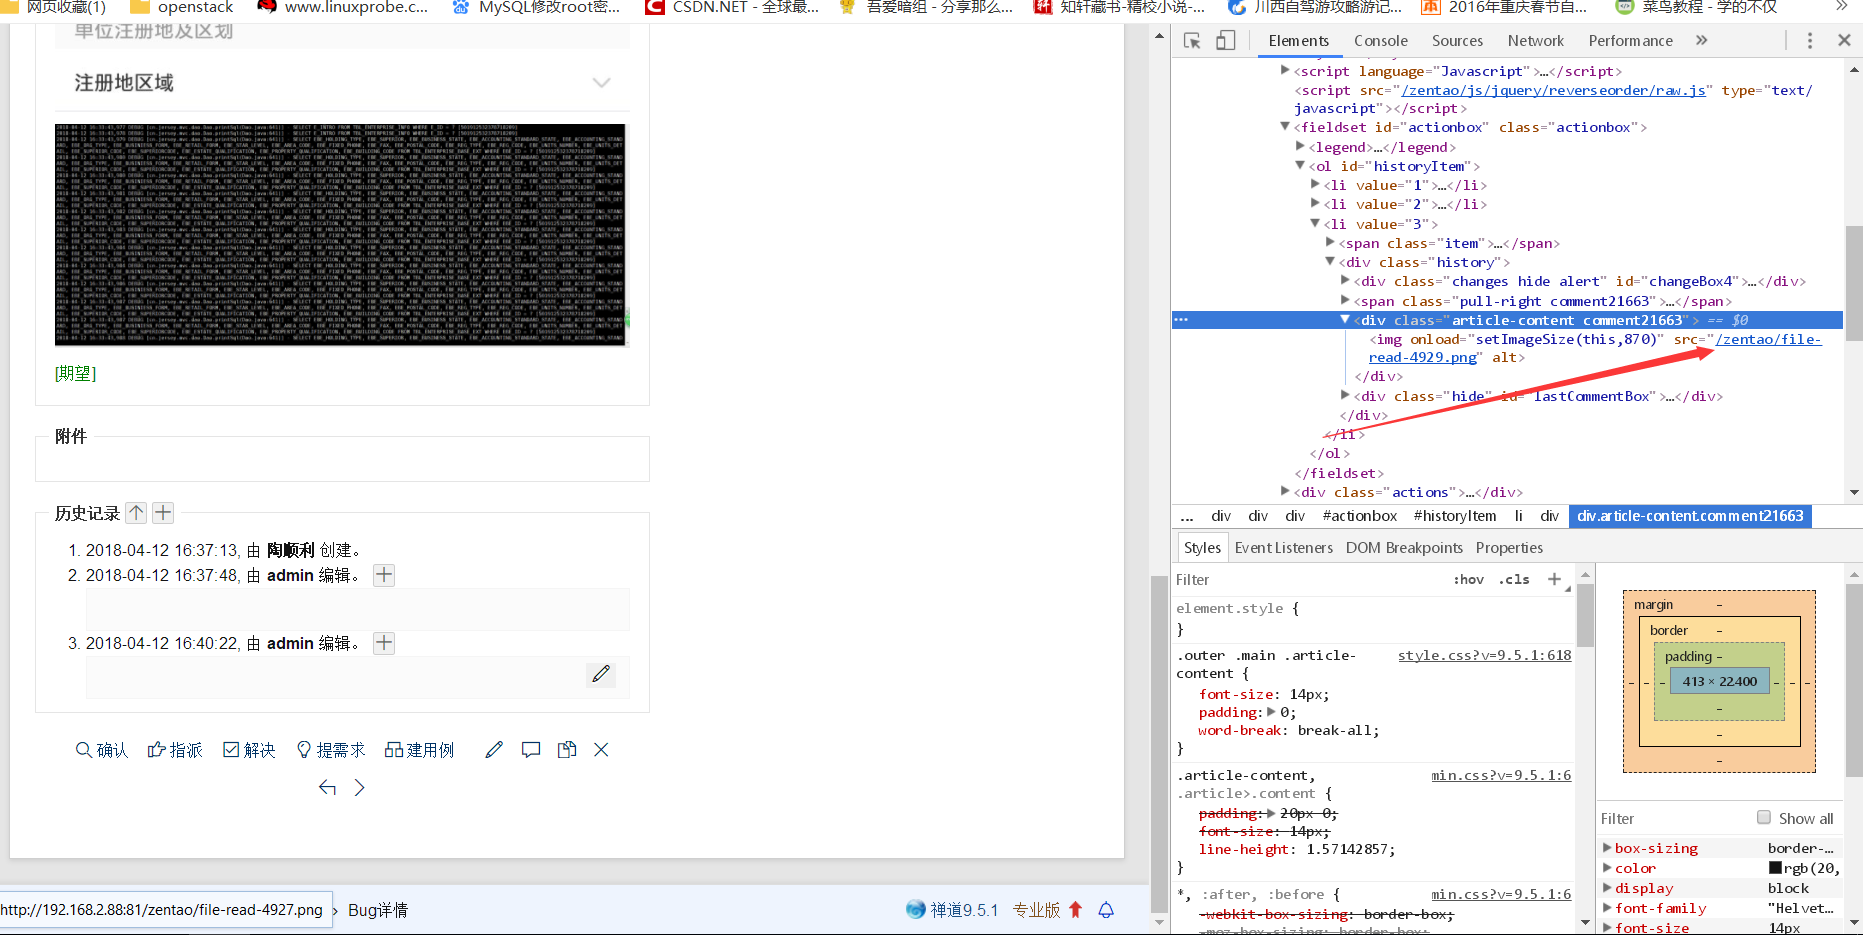Open the DevTools three-dot customize menu
Image resolution: width=1863 pixels, height=935 pixels.
1809,41
